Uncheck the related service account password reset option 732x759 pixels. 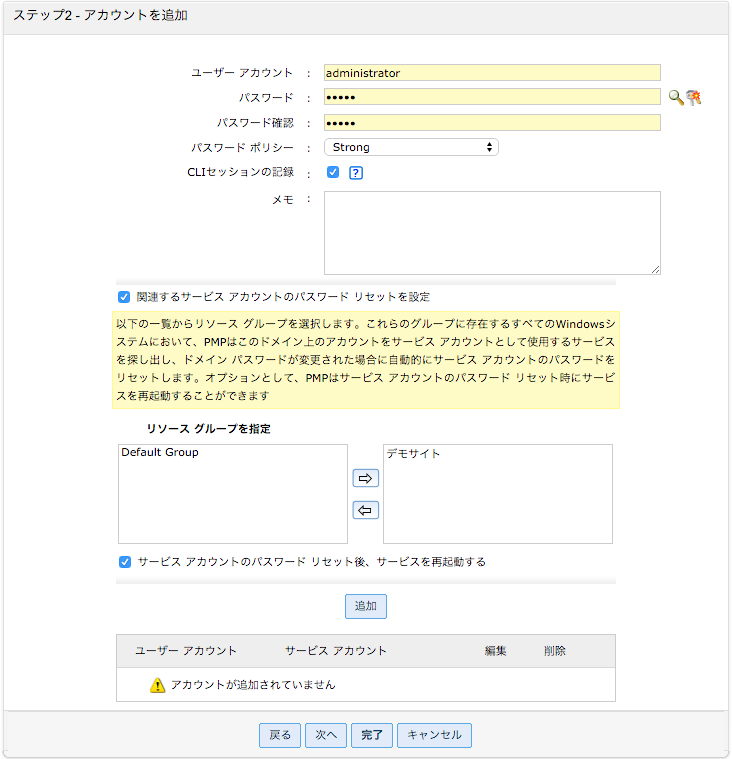coord(124,297)
